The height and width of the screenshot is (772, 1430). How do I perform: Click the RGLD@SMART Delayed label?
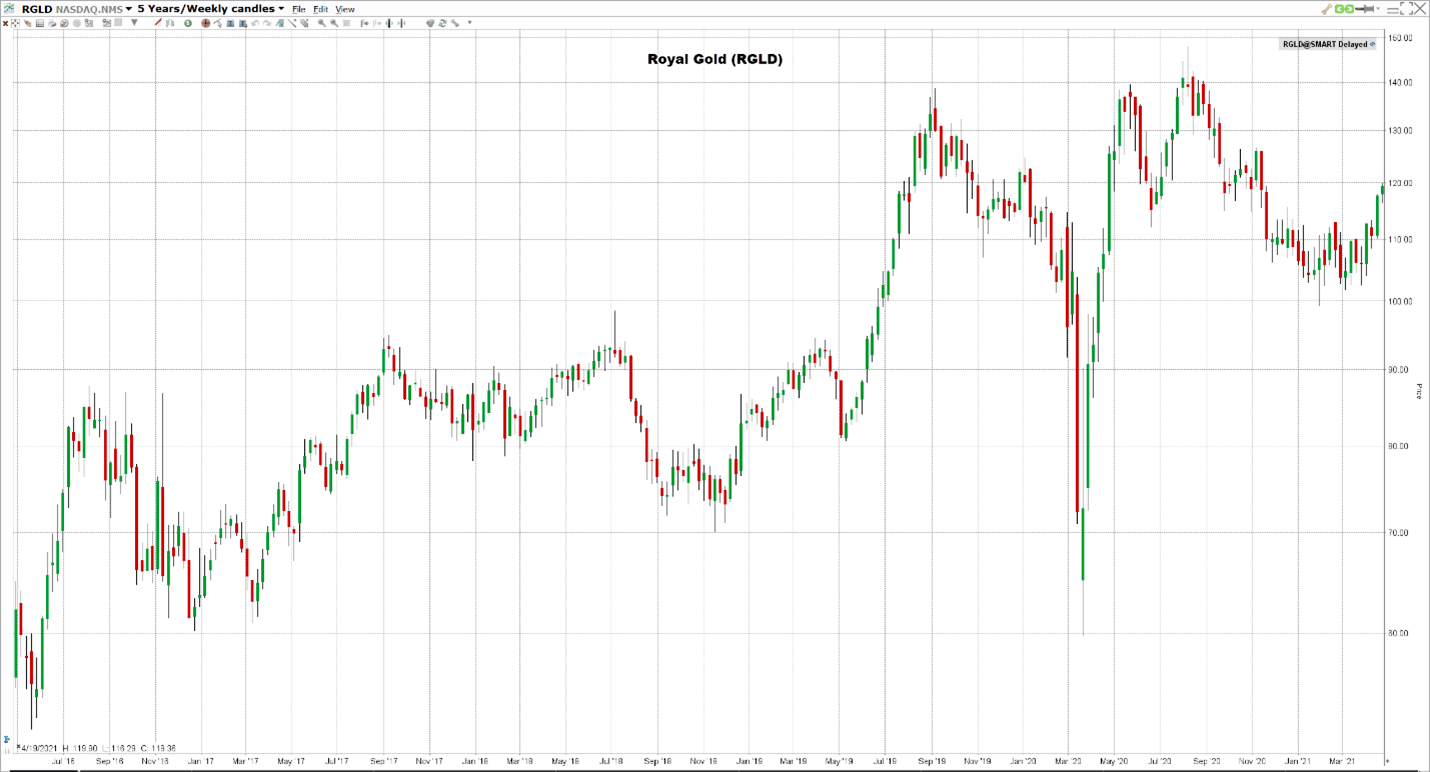click(x=1329, y=44)
